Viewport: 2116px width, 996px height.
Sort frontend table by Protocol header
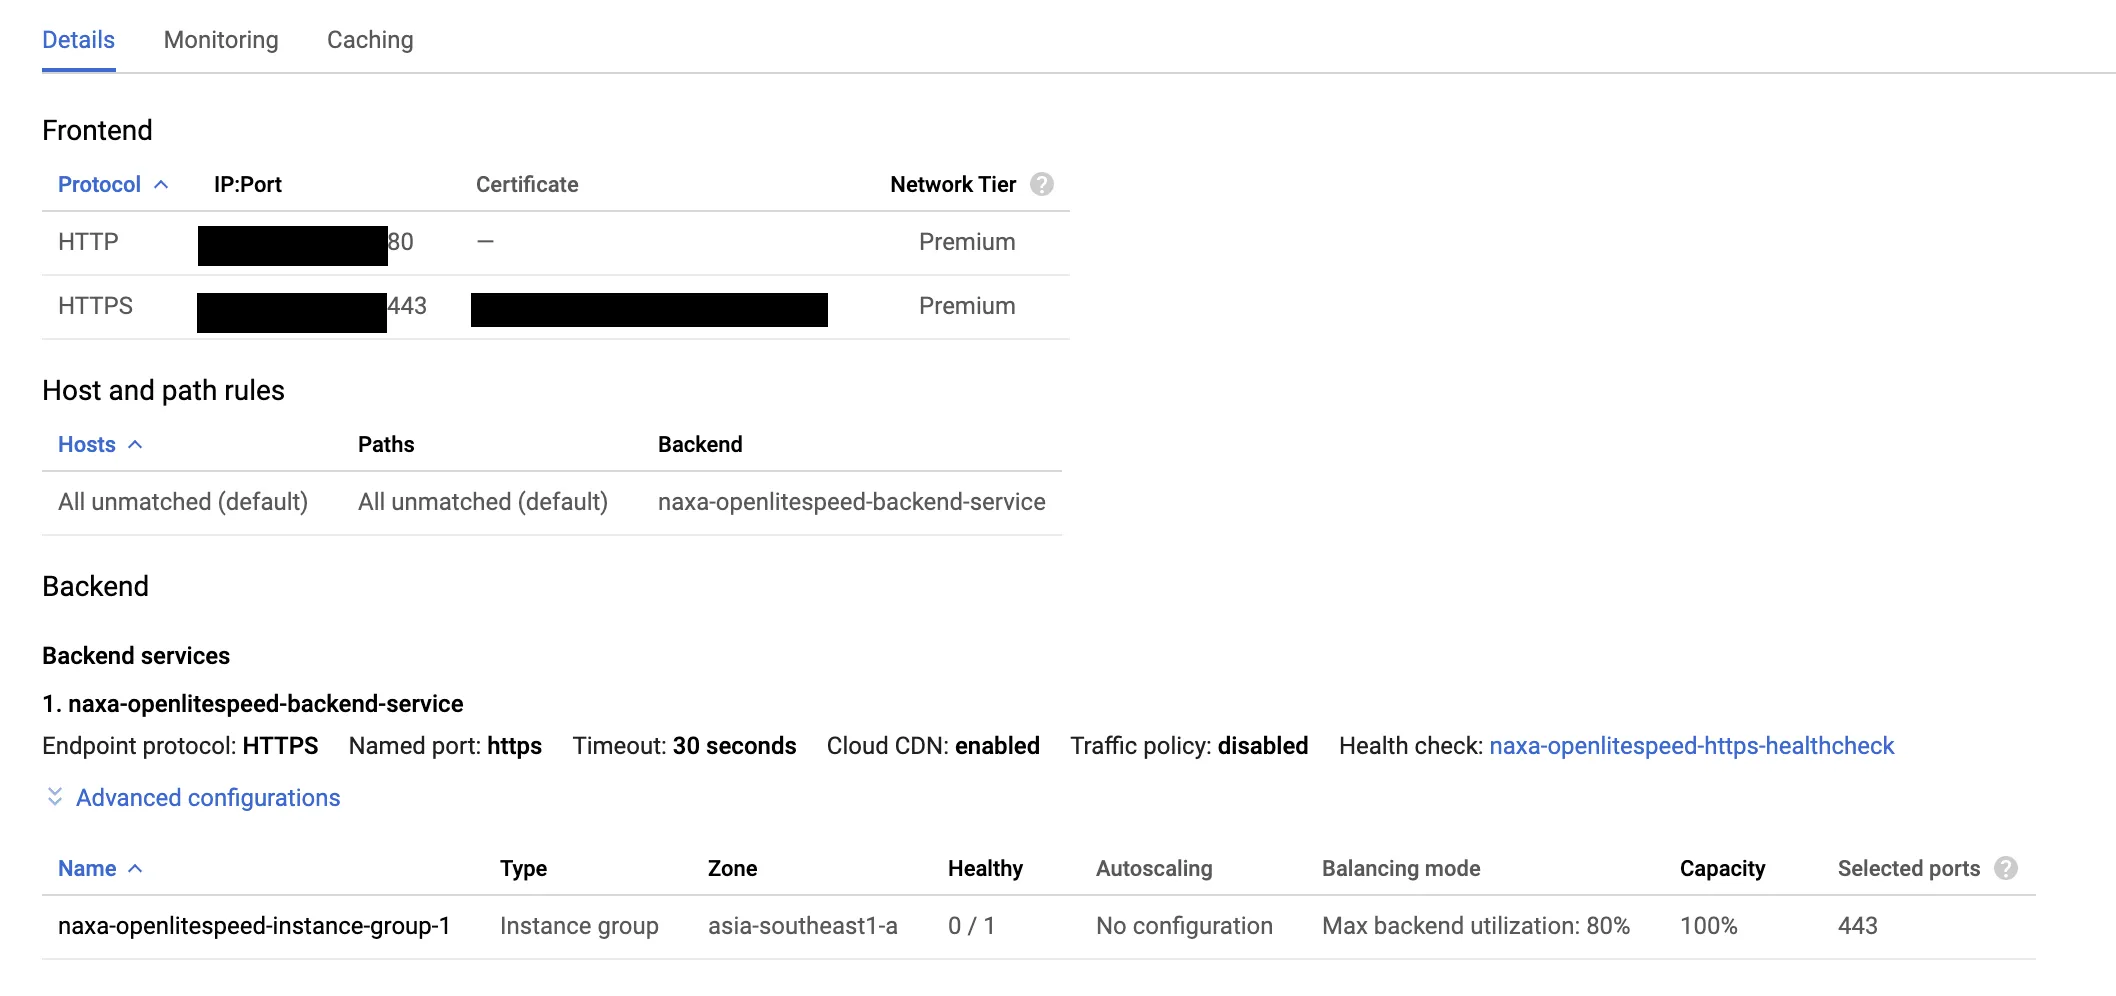[x=99, y=185]
